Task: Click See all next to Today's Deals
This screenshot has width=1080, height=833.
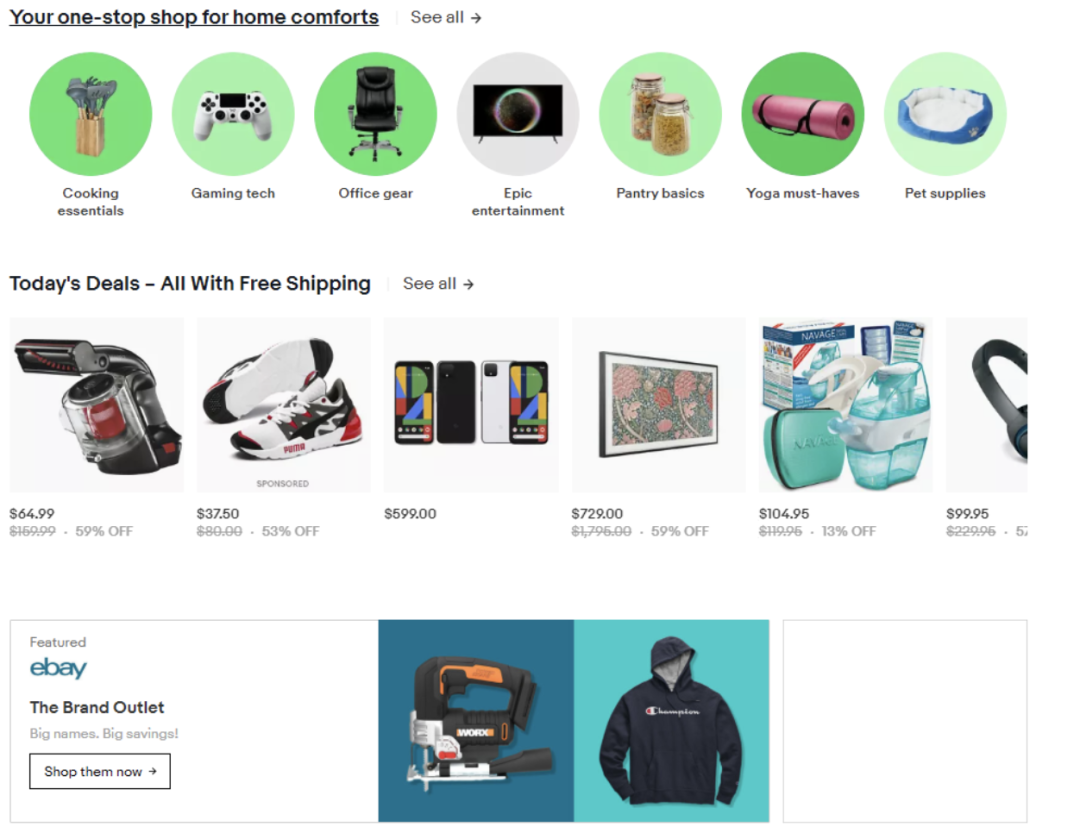Action: (438, 284)
